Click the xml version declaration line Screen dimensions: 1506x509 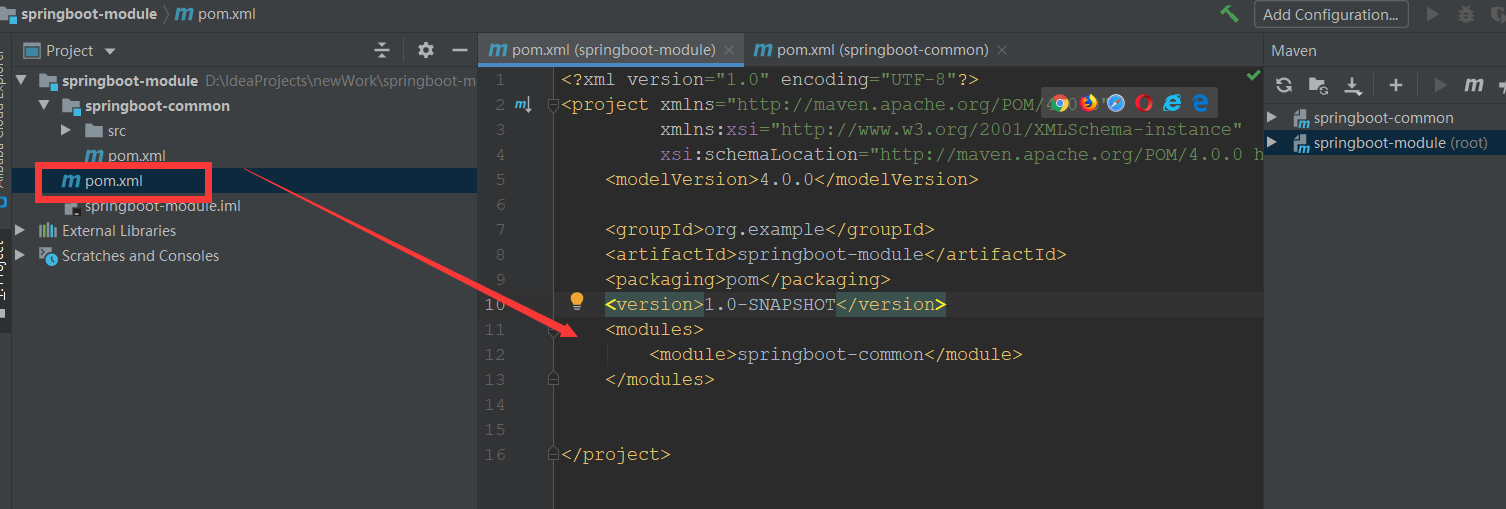770,80
